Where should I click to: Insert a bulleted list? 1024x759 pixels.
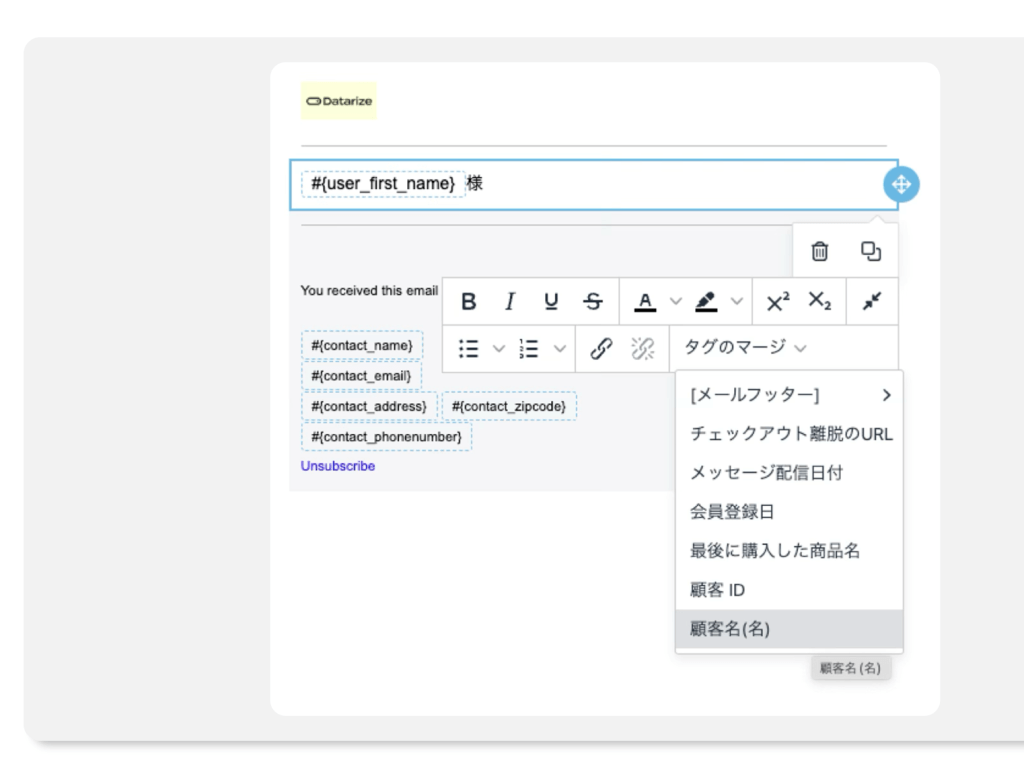point(468,349)
